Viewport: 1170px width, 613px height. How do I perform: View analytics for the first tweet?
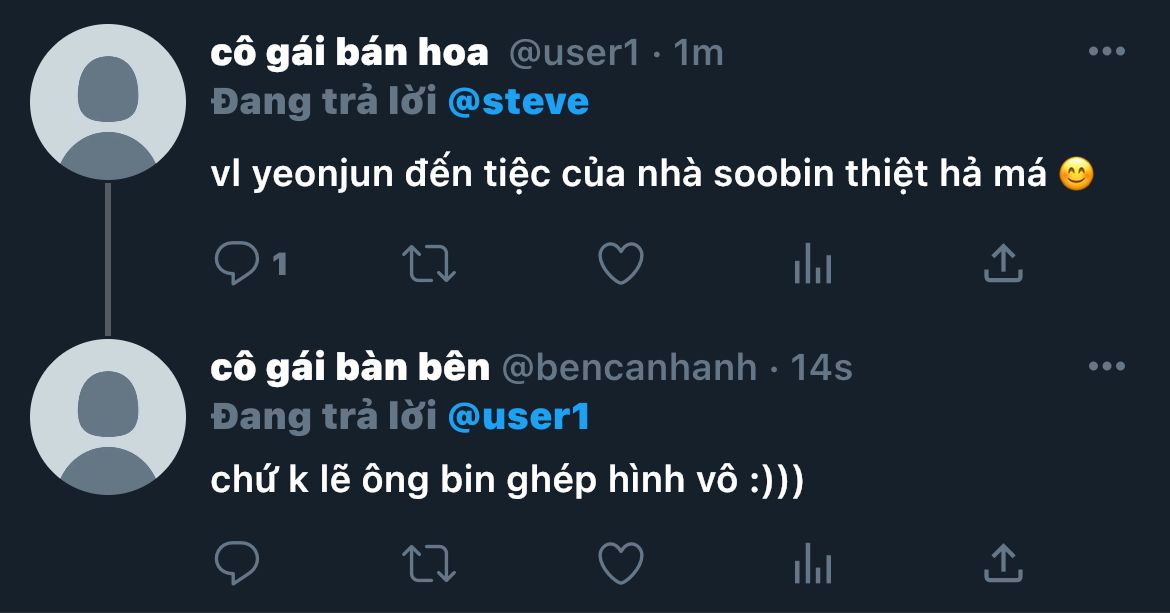click(812, 265)
